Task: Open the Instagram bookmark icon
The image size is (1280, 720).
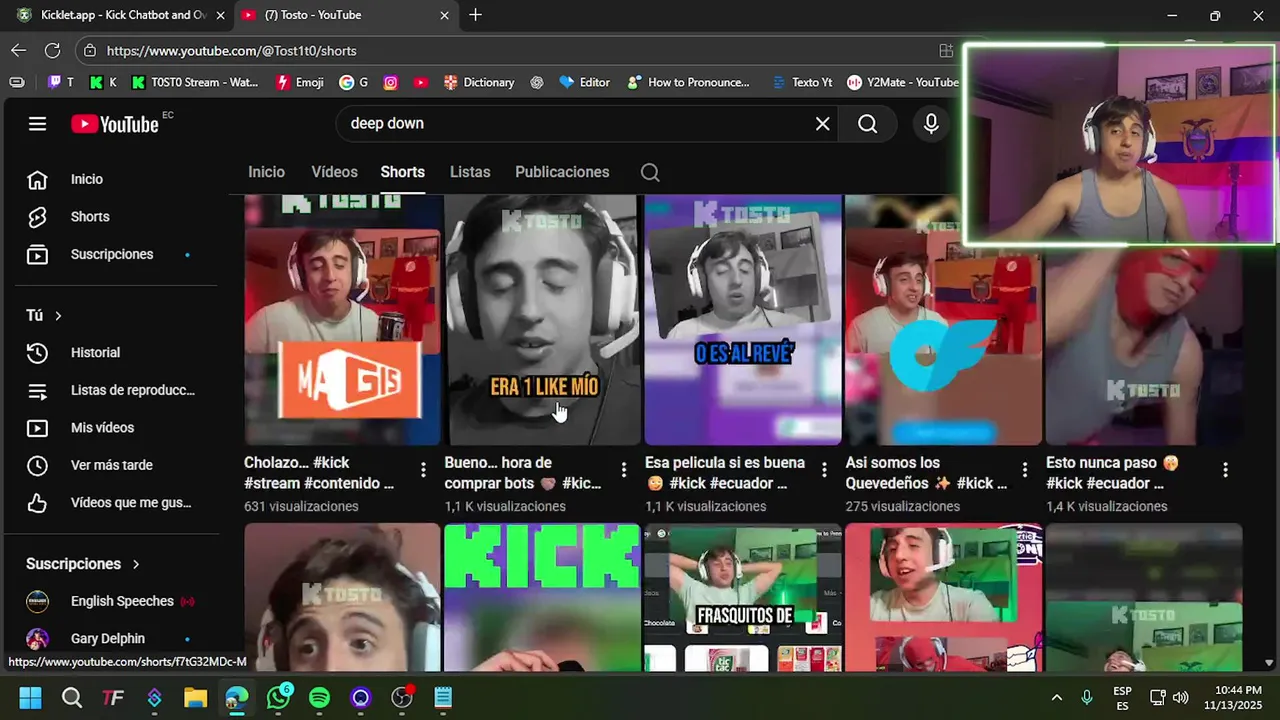Action: coord(391,82)
